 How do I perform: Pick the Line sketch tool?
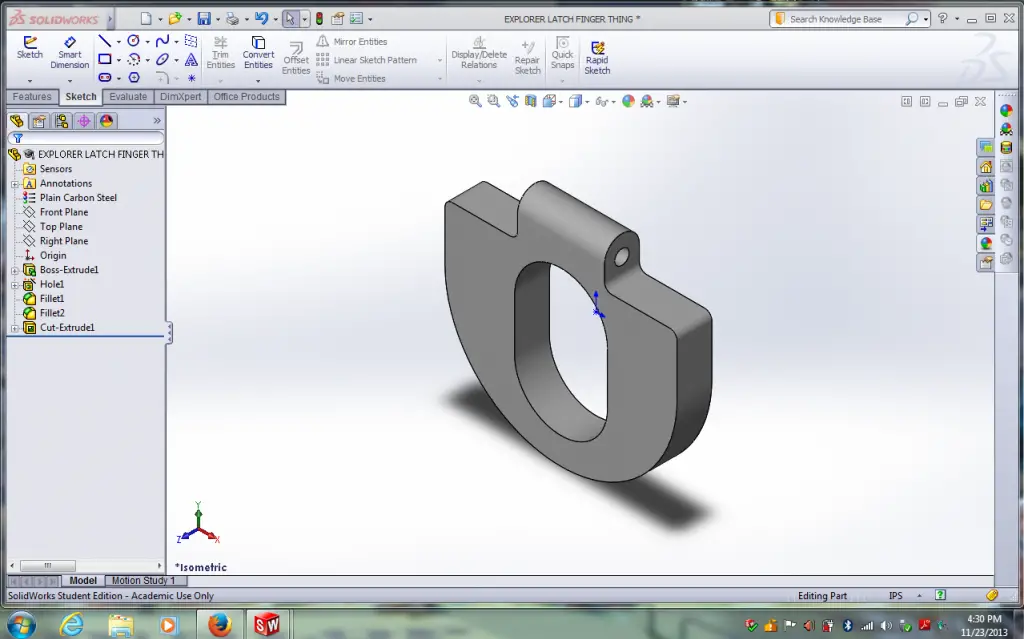104,41
